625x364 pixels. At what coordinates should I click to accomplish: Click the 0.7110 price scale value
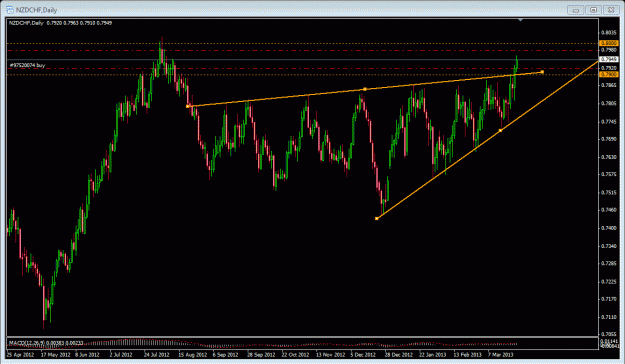tap(609, 317)
